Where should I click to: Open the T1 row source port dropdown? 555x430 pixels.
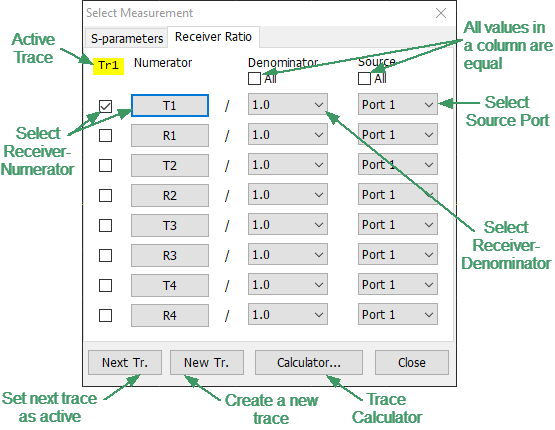pos(398,104)
